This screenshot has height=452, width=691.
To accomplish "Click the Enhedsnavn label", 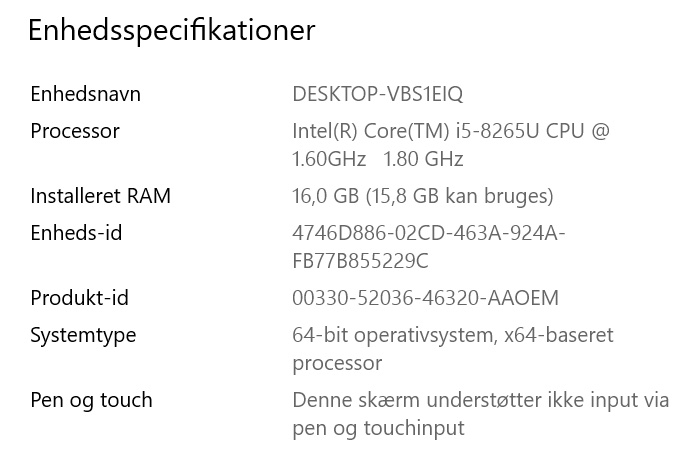I will [x=85, y=94].
